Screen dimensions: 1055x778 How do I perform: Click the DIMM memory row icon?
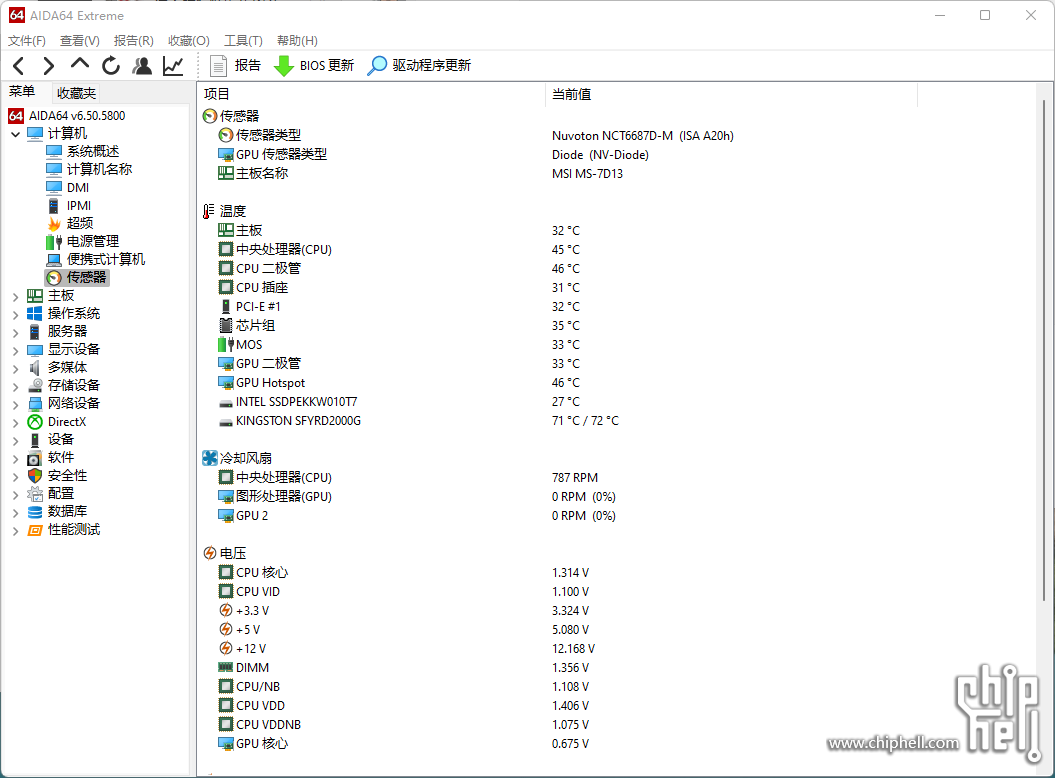point(226,668)
